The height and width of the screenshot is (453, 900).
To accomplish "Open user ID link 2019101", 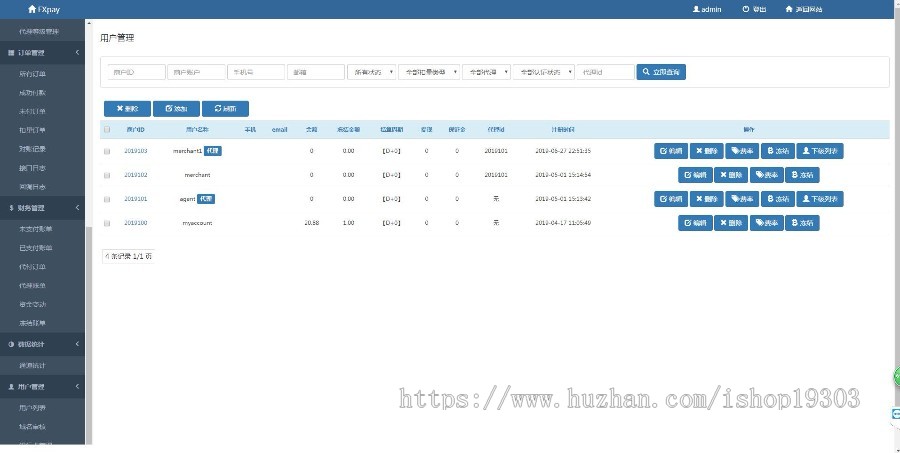I will click(135, 199).
